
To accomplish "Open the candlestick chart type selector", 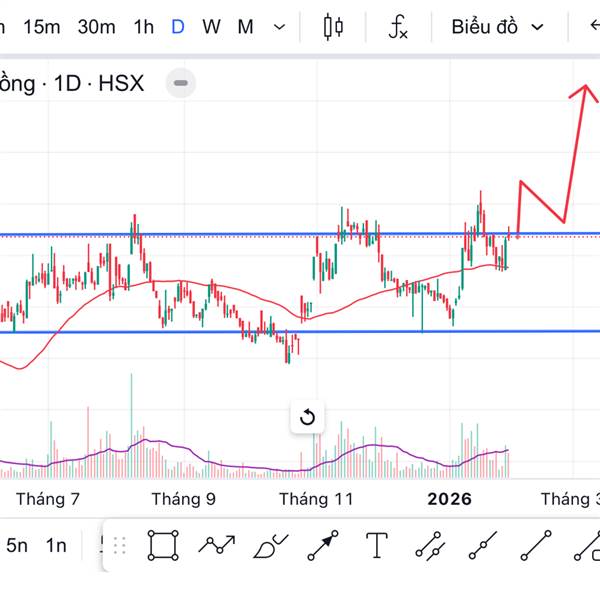I will point(333,27).
